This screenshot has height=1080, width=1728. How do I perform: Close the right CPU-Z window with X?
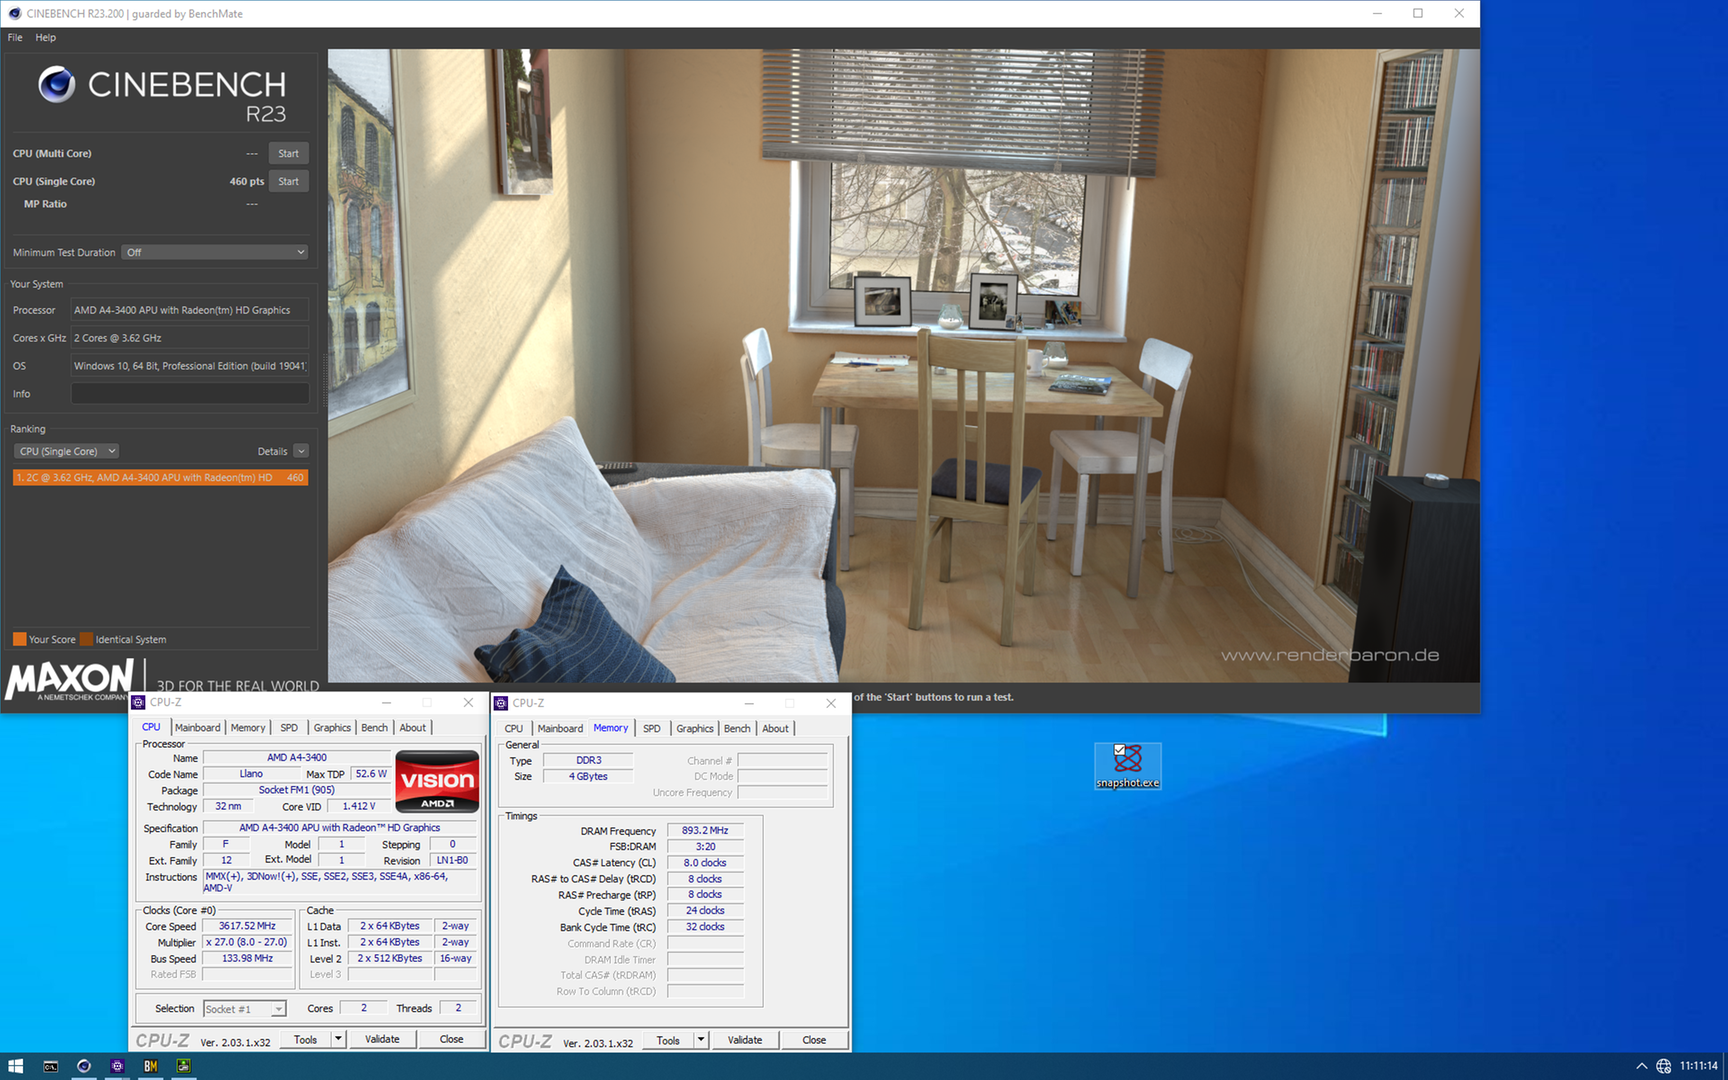pyautogui.click(x=830, y=703)
